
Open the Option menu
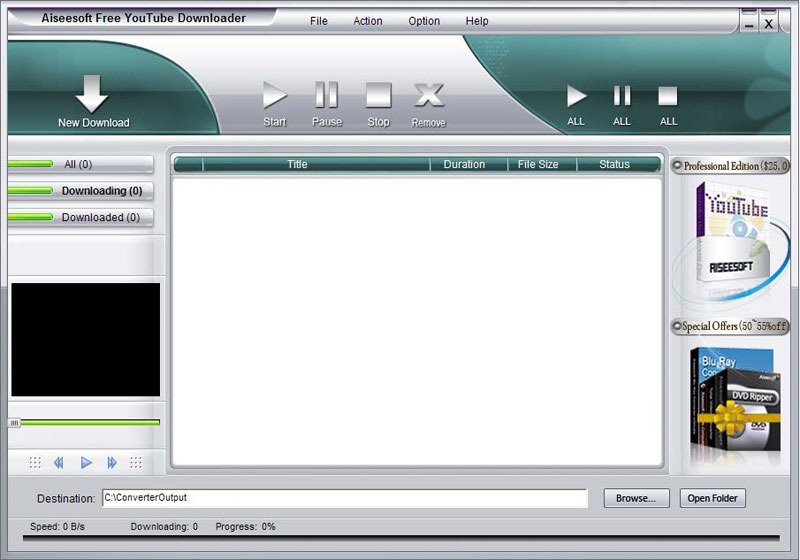click(423, 21)
